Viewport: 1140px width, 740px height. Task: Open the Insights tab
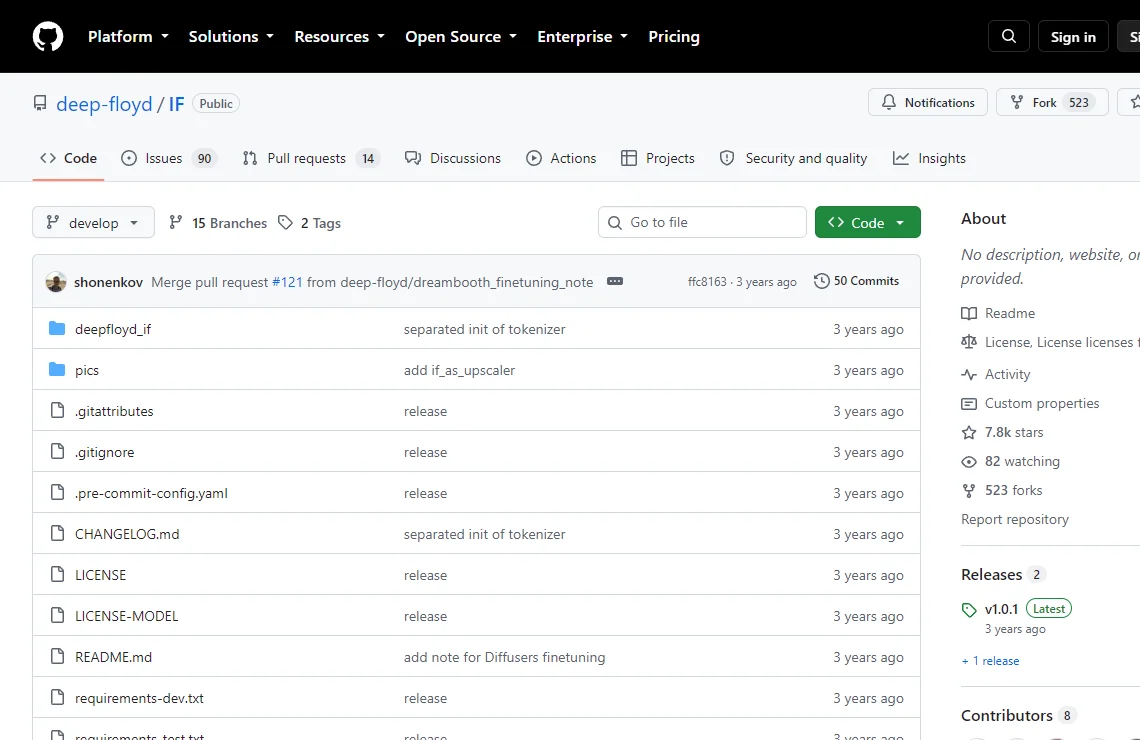click(x=929, y=158)
